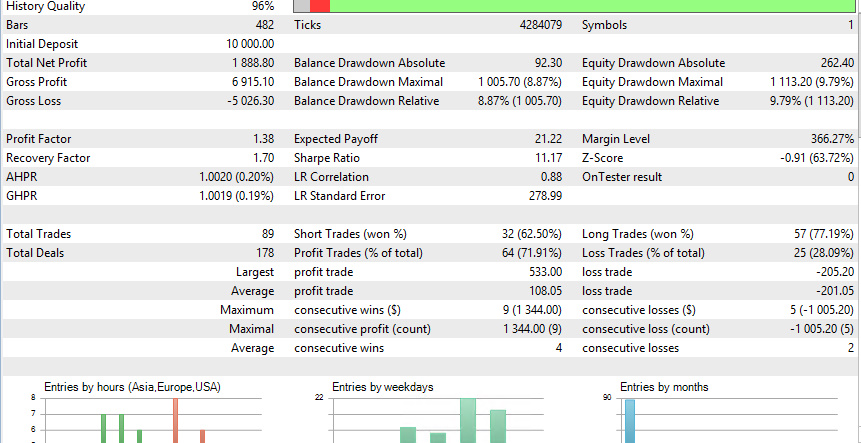This screenshot has width=861, height=443.
Task: Click Balance Drawdown Absolute value 92.30
Action: pyautogui.click(x=548, y=63)
